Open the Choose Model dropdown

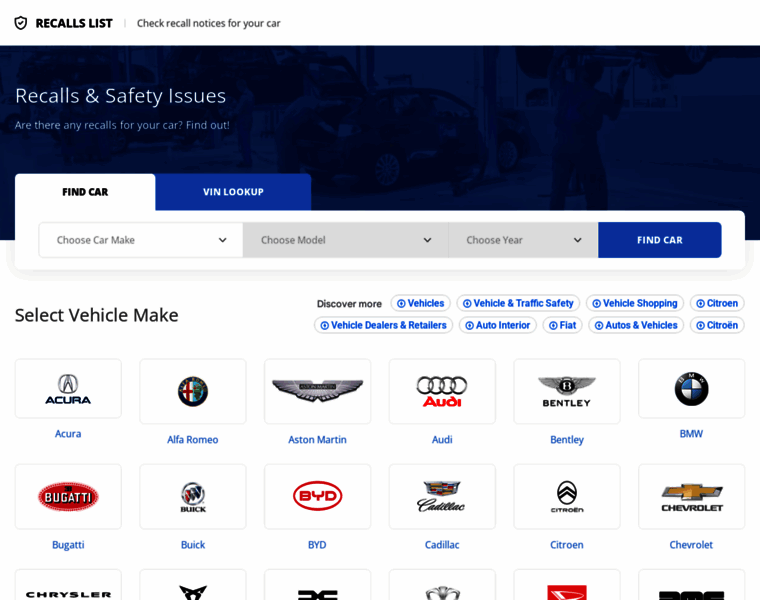(345, 240)
